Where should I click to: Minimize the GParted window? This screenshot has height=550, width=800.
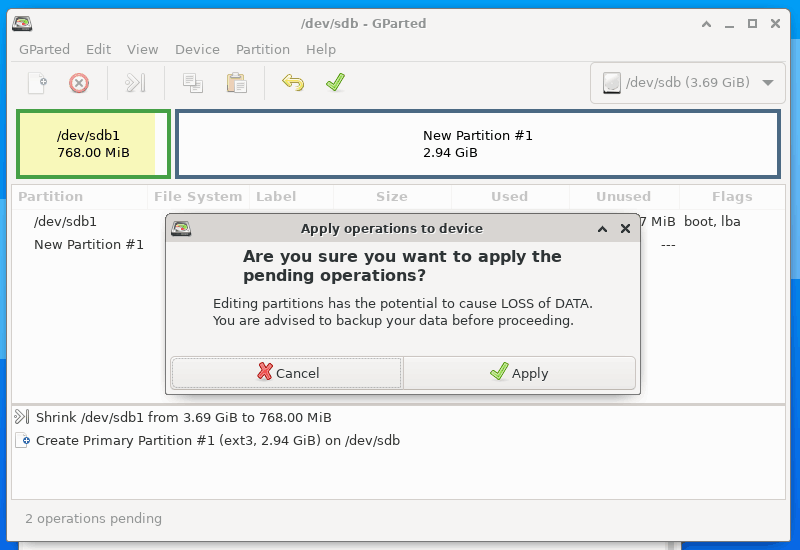pos(730,24)
